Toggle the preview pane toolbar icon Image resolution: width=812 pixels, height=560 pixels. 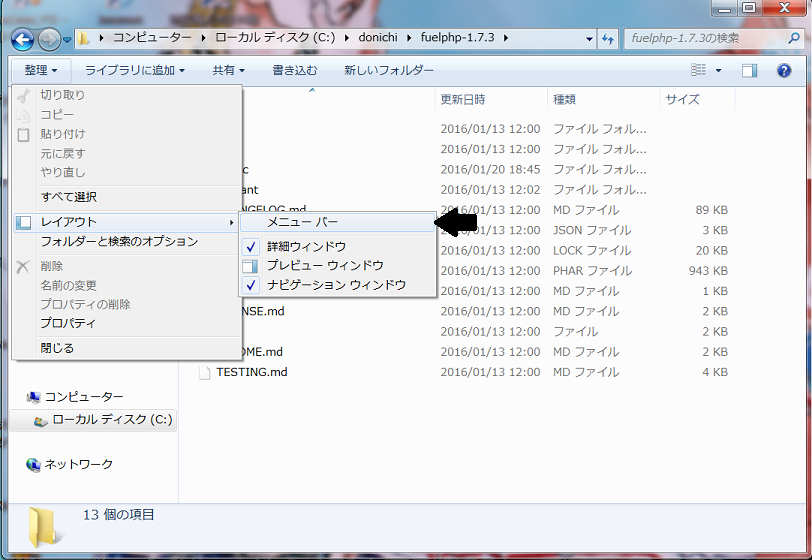(x=749, y=70)
